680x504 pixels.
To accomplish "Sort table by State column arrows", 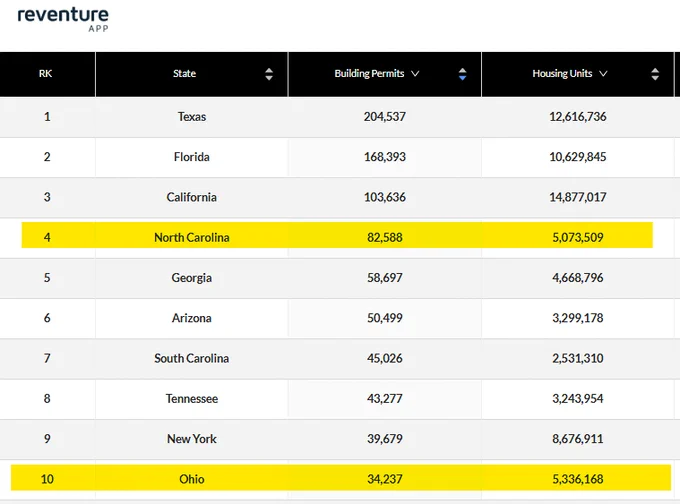I will pyautogui.click(x=269, y=74).
